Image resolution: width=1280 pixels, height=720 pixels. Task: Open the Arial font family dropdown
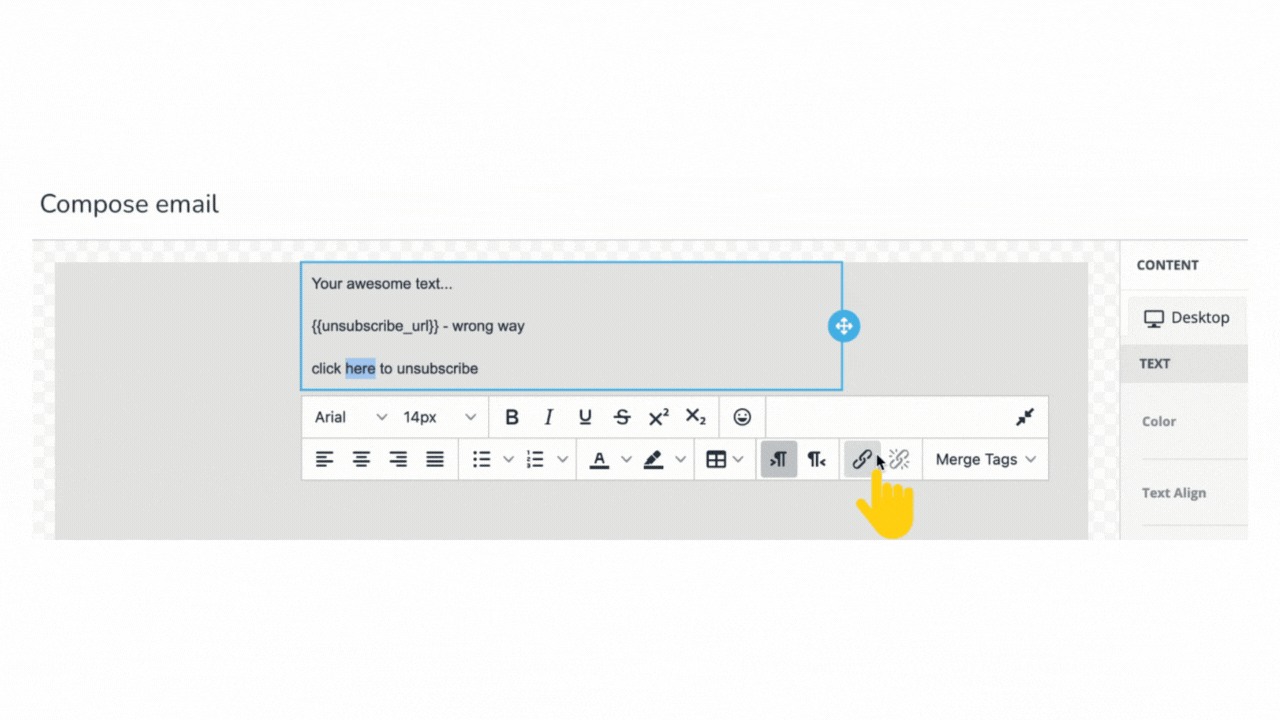[350, 417]
